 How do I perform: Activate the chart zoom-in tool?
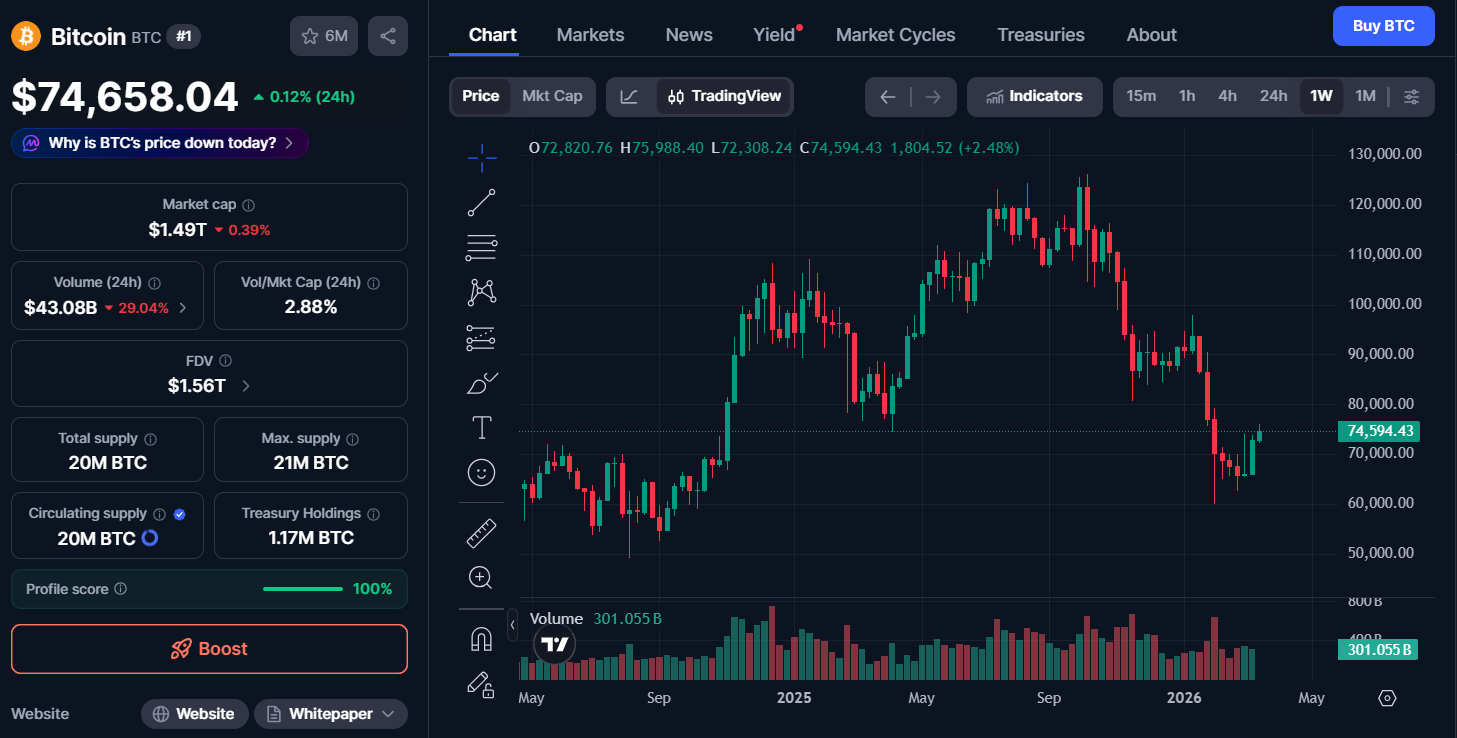[x=481, y=577]
